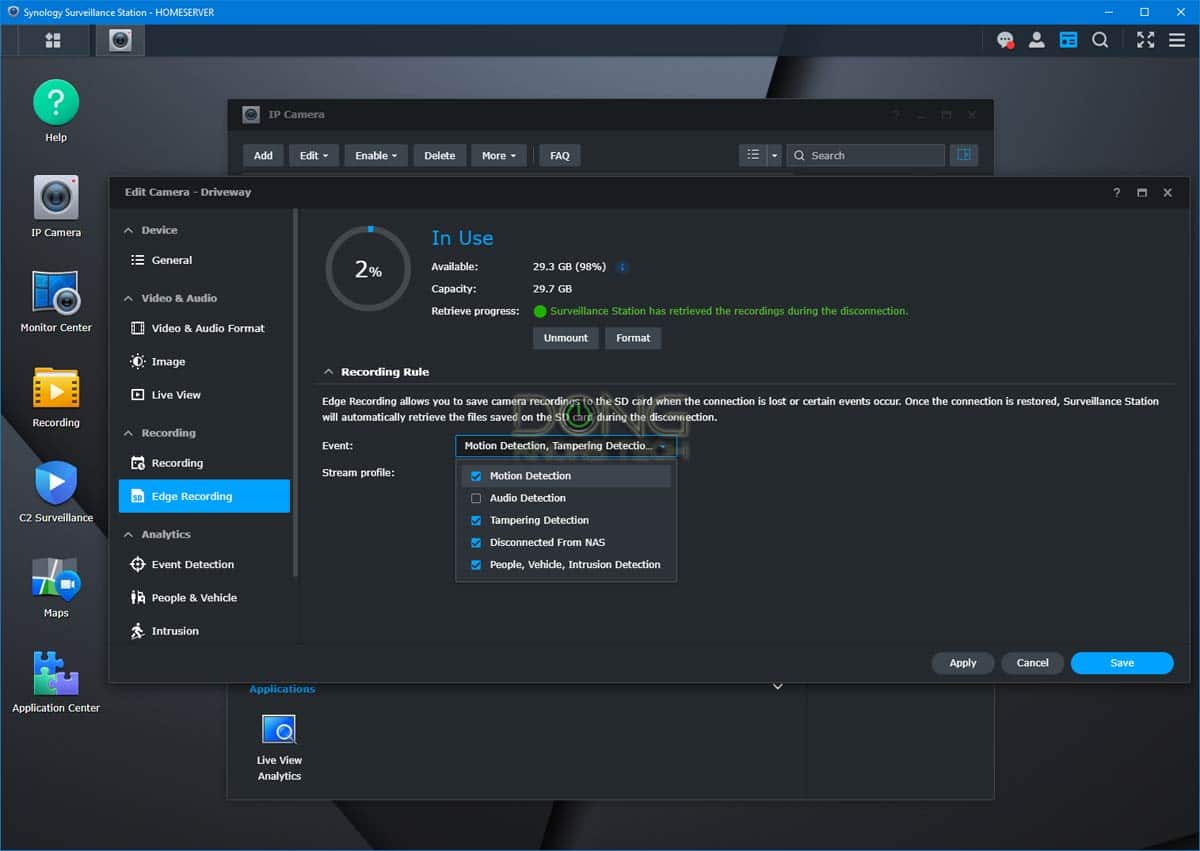Image resolution: width=1200 pixels, height=851 pixels.
Task: Click Format SD card button
Action: pos(633,338)
